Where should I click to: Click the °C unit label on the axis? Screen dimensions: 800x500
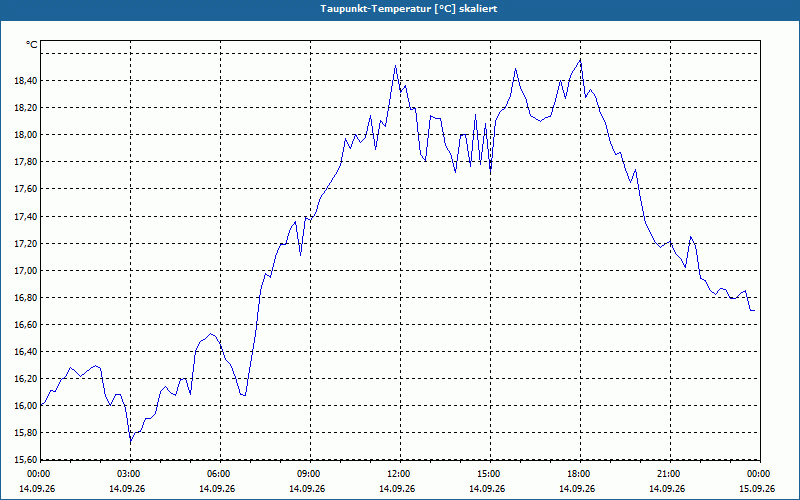pyautogui.click(x=32, y=45)
